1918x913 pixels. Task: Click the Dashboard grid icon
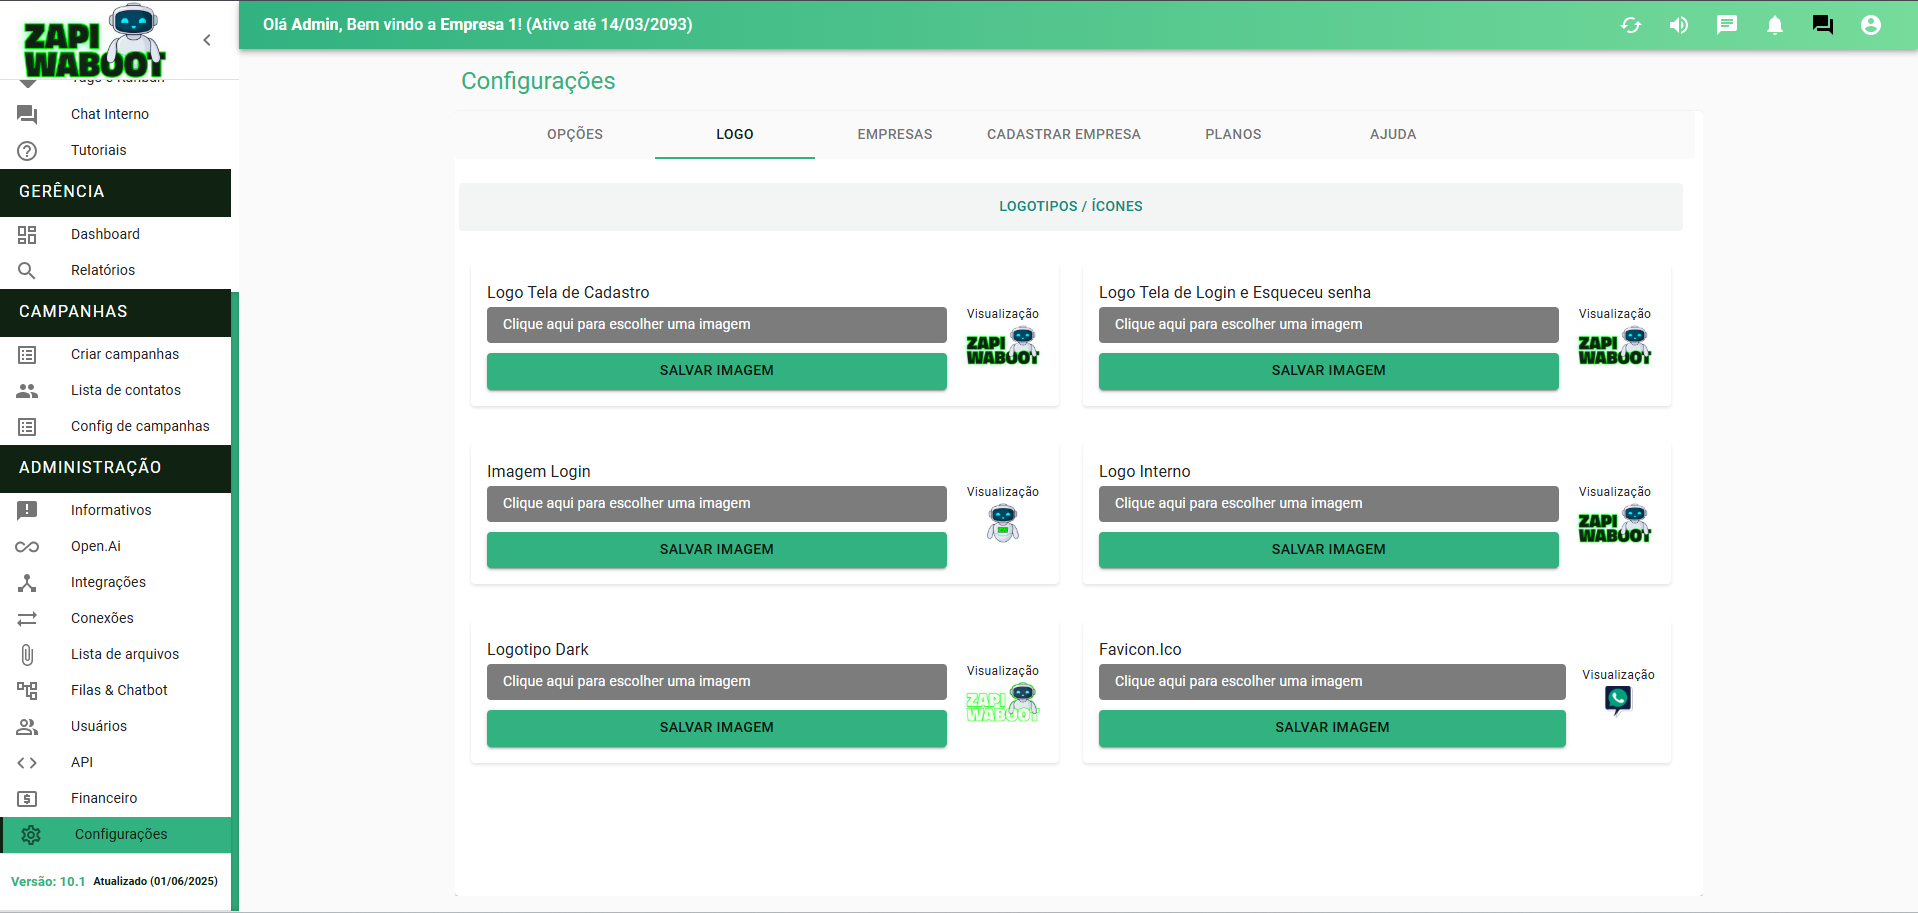[x=27, y=234]
